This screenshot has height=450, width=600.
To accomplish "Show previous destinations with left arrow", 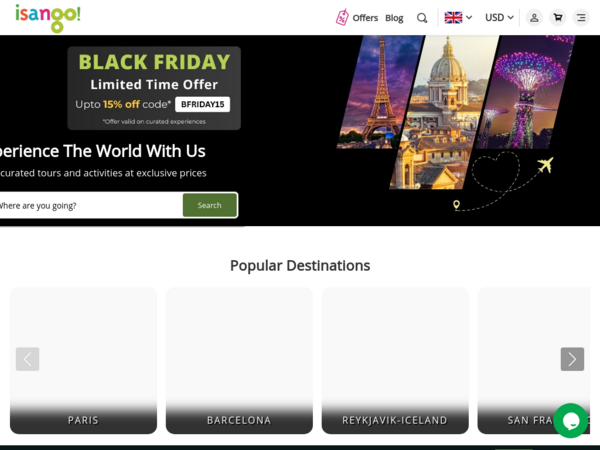I will (28, 359).
